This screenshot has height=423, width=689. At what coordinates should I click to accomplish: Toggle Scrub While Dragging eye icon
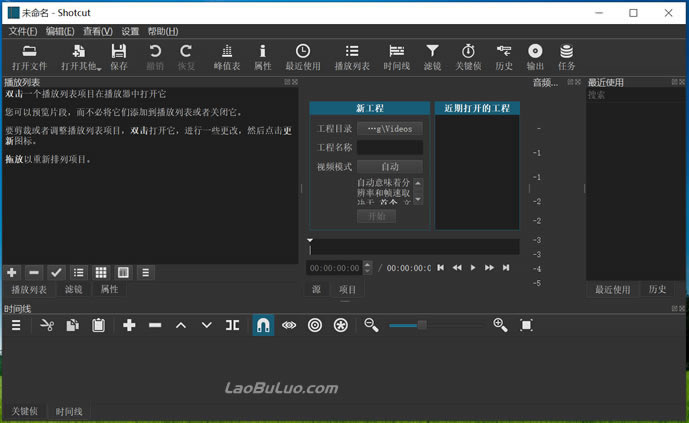click(x=289, y=325)
